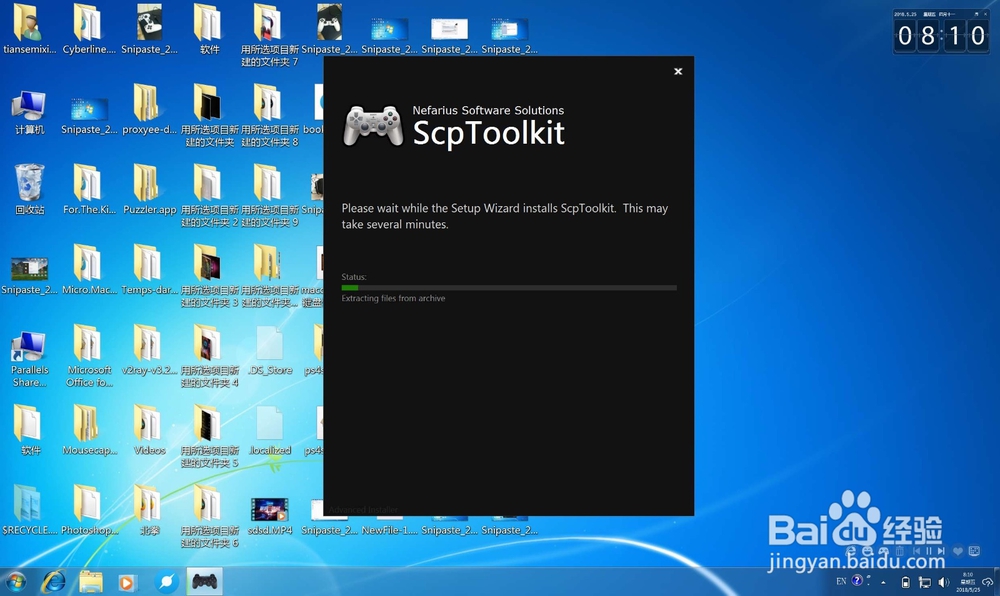This screenshot has width=1000, height=596.
Task: Open the $RECYCLE folder
Action: pos(29,510)
